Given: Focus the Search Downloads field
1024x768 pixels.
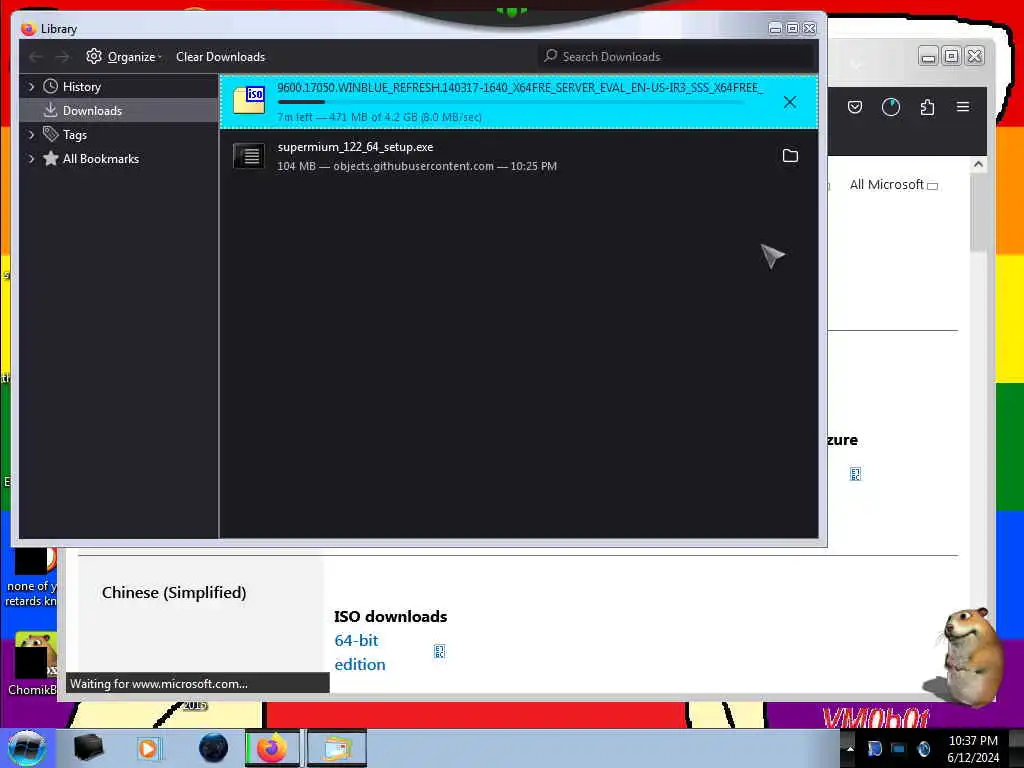Looking at the screenshot, I should click(x=677, y=57).
